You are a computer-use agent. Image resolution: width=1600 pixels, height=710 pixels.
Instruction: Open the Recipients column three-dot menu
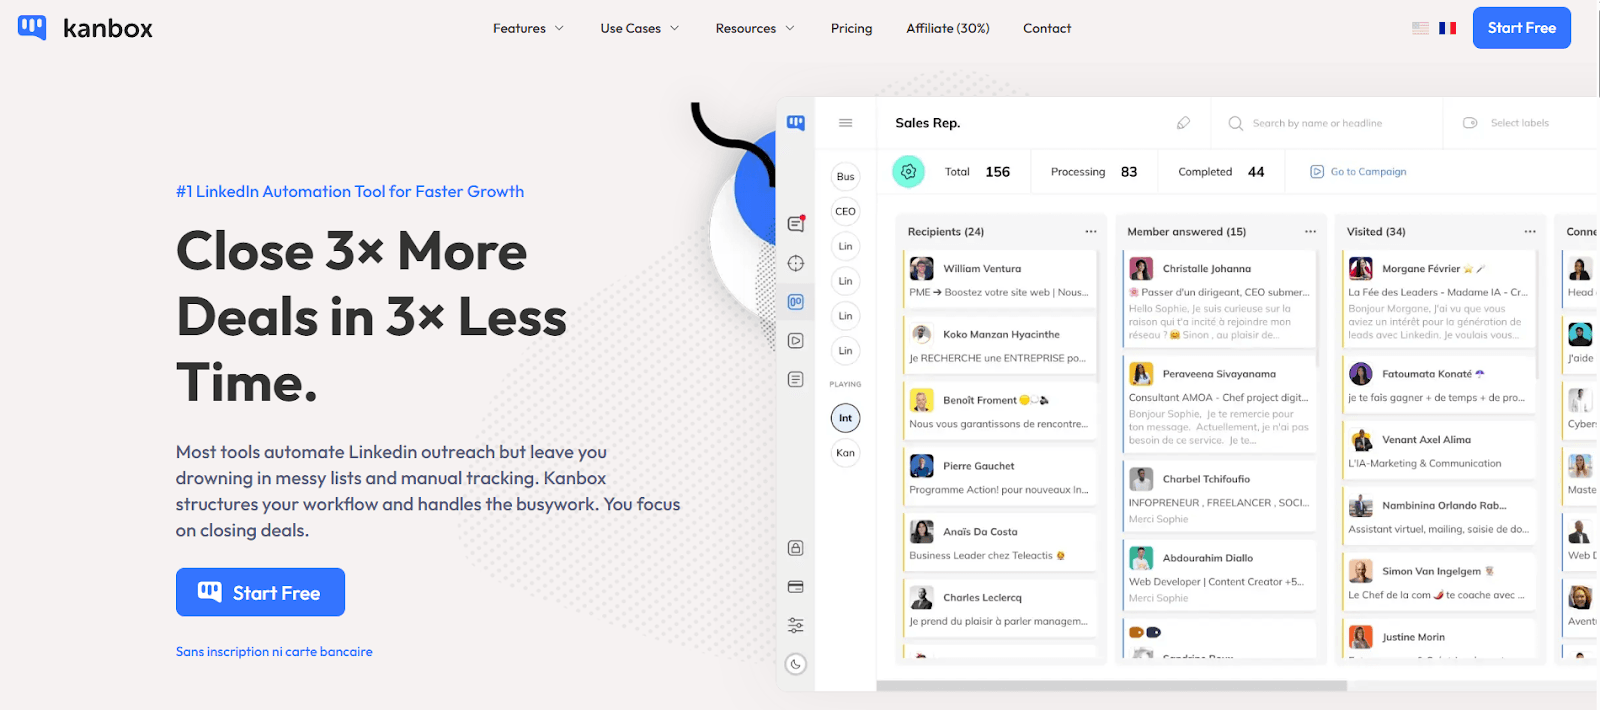point(1090,232)
